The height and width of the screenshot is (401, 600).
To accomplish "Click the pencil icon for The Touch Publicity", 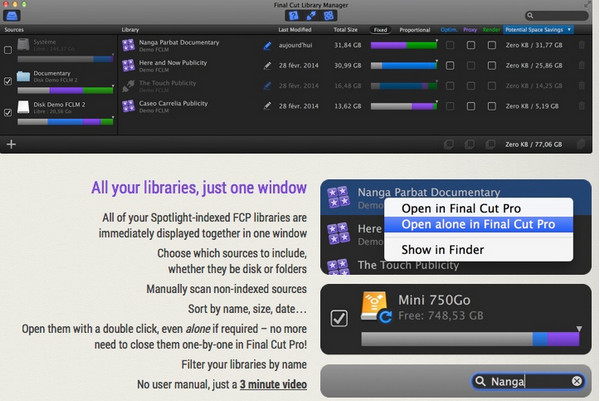I will coord(267,86).
